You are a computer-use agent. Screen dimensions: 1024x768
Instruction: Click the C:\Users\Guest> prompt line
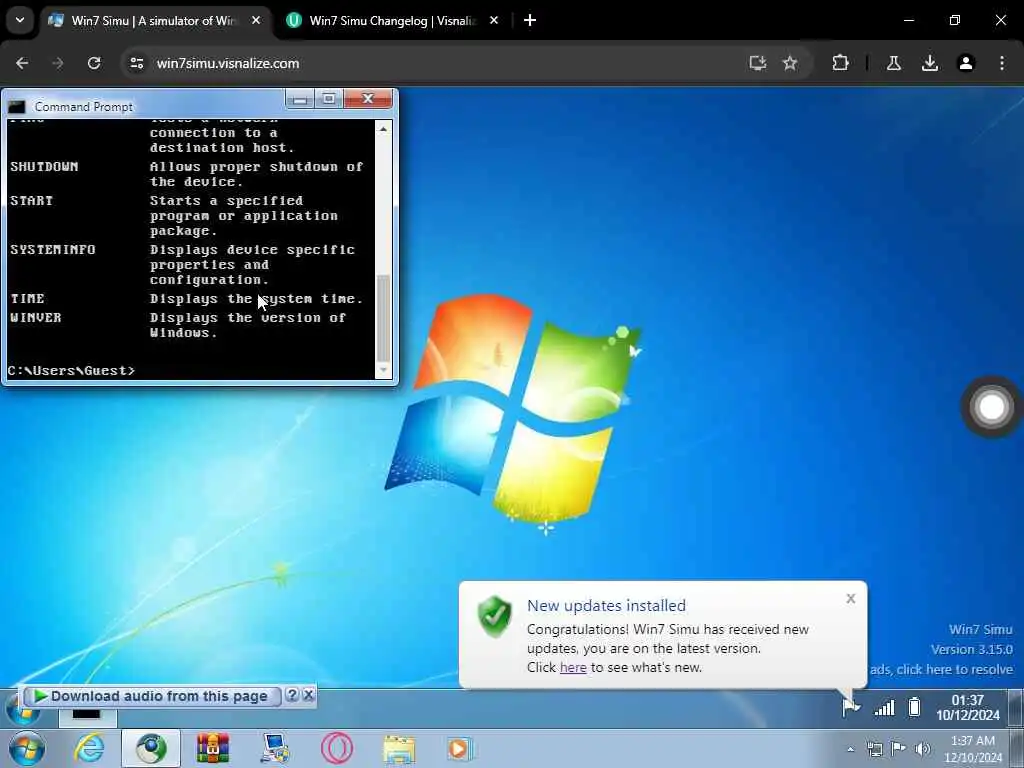tap(71, 370)
